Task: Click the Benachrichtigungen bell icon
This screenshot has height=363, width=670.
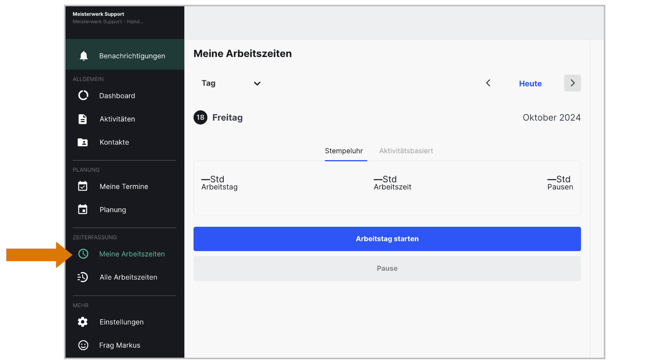Action: pyautogui.click(x=83, y=56)
